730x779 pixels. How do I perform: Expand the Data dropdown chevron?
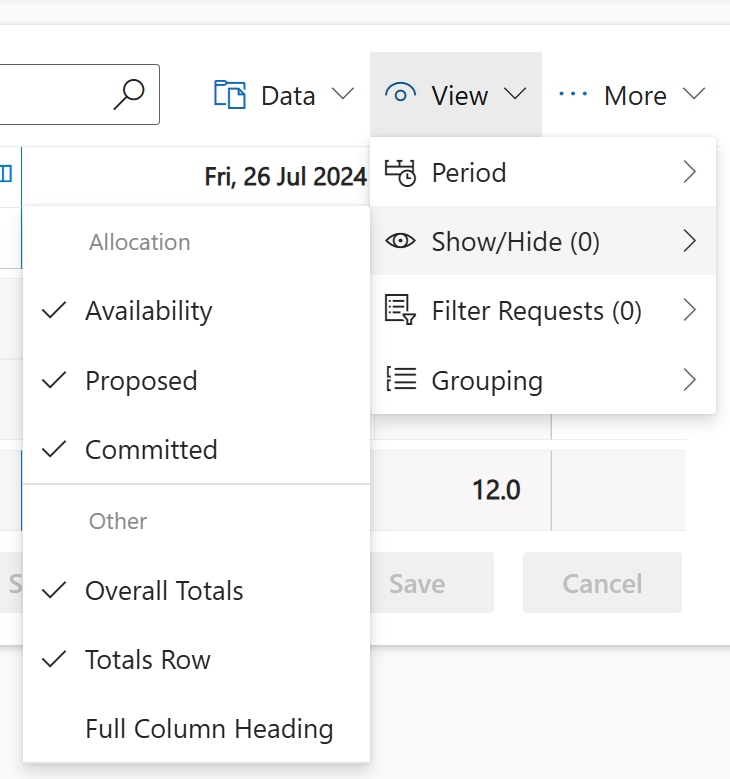click(343, 93)
